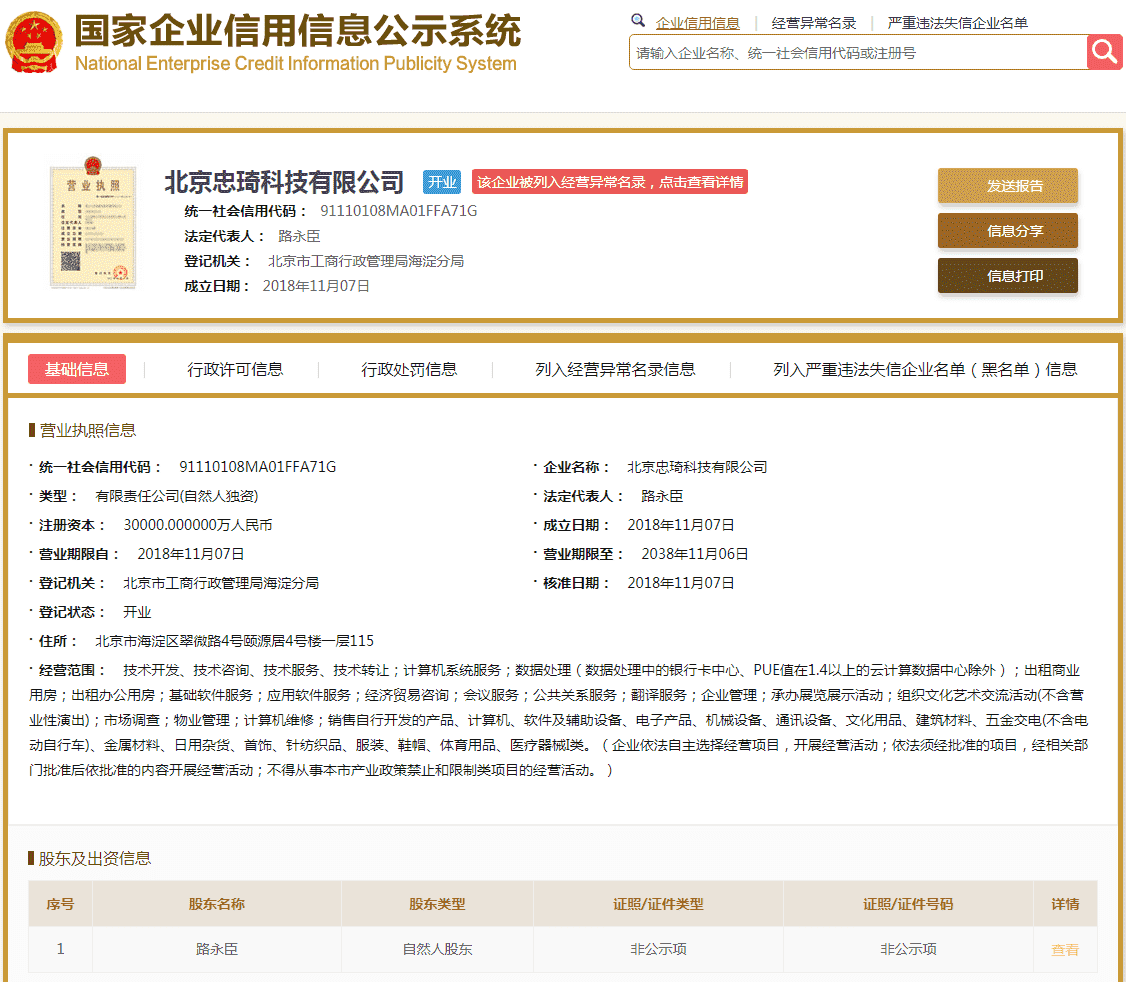This screenshot has height=982, width=1126.
Task: Click the small magnifier icon beside 企业信用信息
Action: (x=638, y=21)
